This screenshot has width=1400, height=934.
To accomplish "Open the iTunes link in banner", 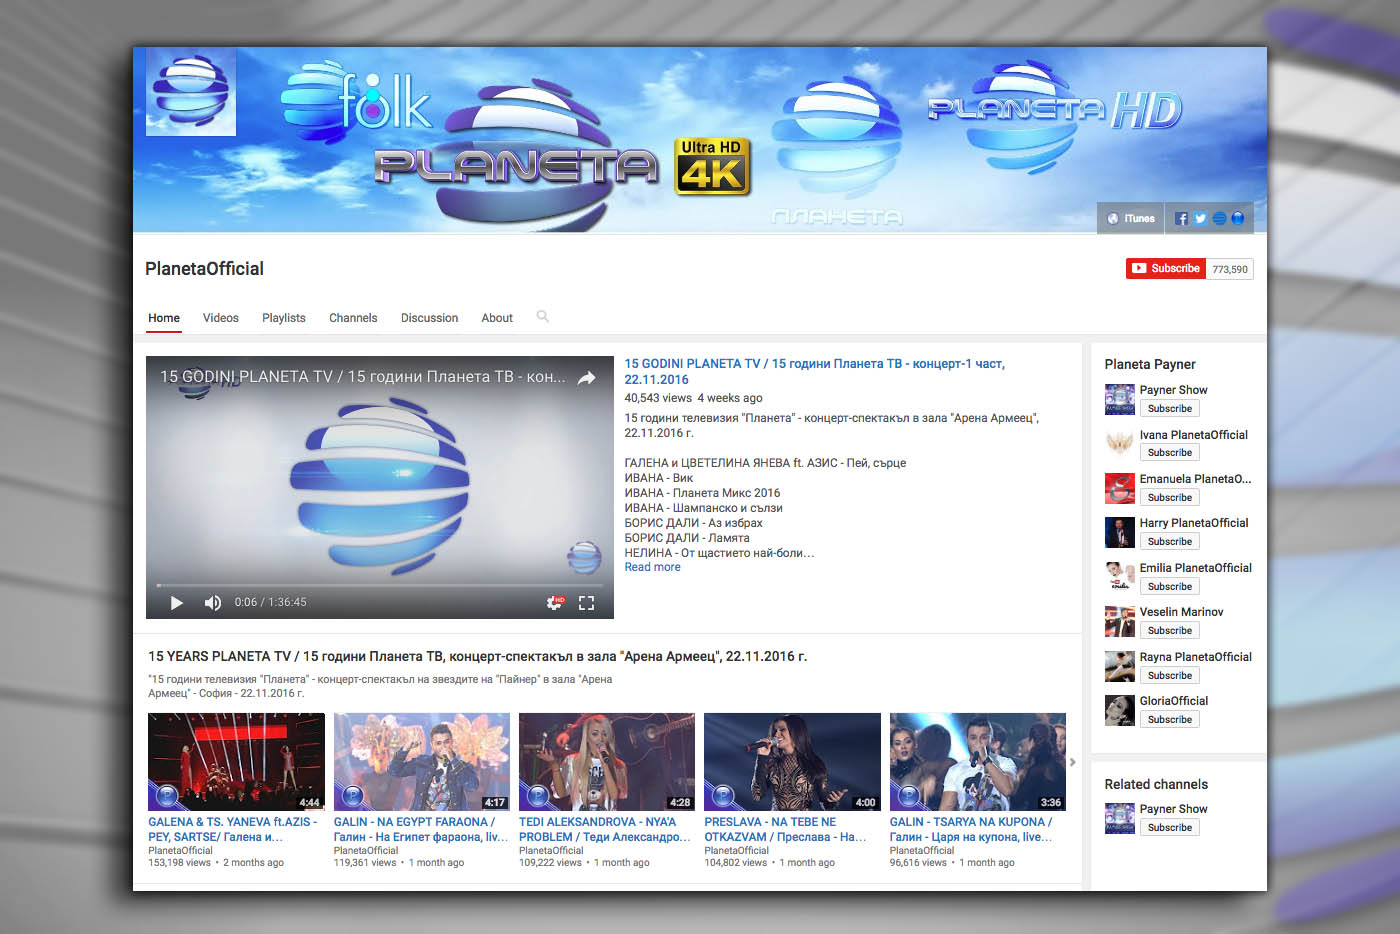I will click(1131, 218).
